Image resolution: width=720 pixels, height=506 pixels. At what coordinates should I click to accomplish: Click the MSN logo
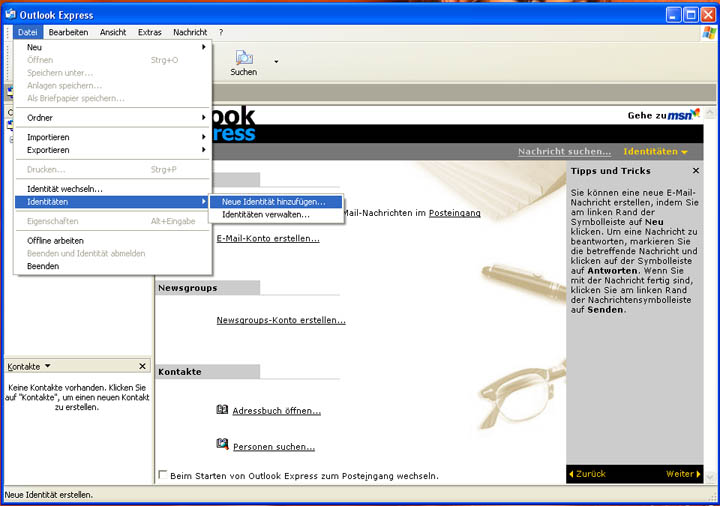(684, 115)
